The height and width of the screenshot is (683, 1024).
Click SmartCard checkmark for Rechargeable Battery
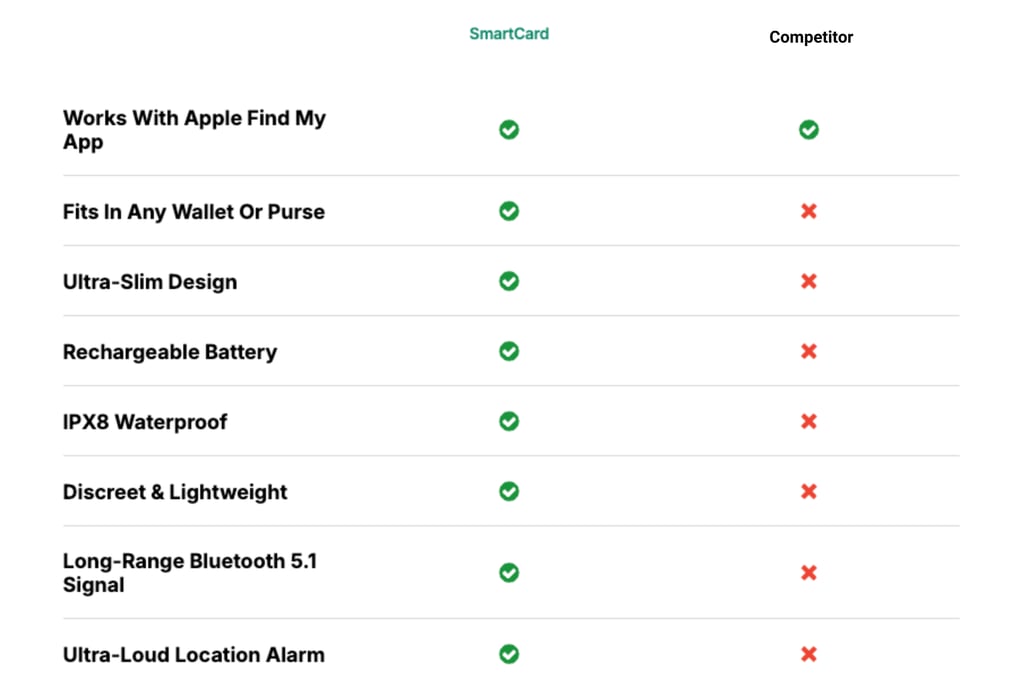[509, 351]
